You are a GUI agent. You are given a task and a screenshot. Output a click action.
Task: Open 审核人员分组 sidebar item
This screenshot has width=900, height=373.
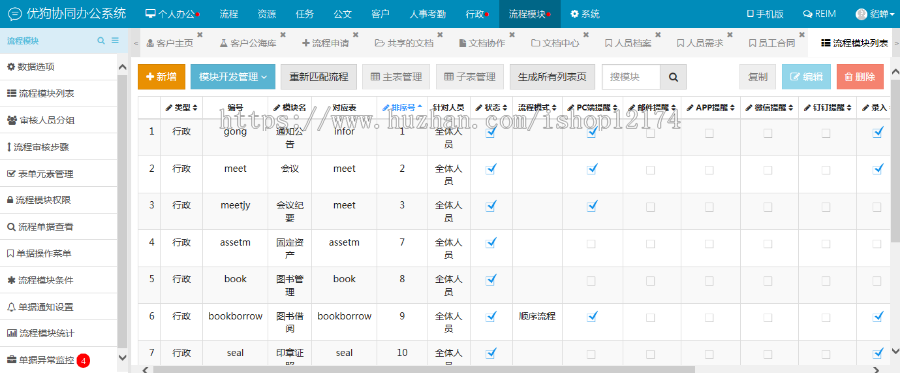tap(59, 121)
